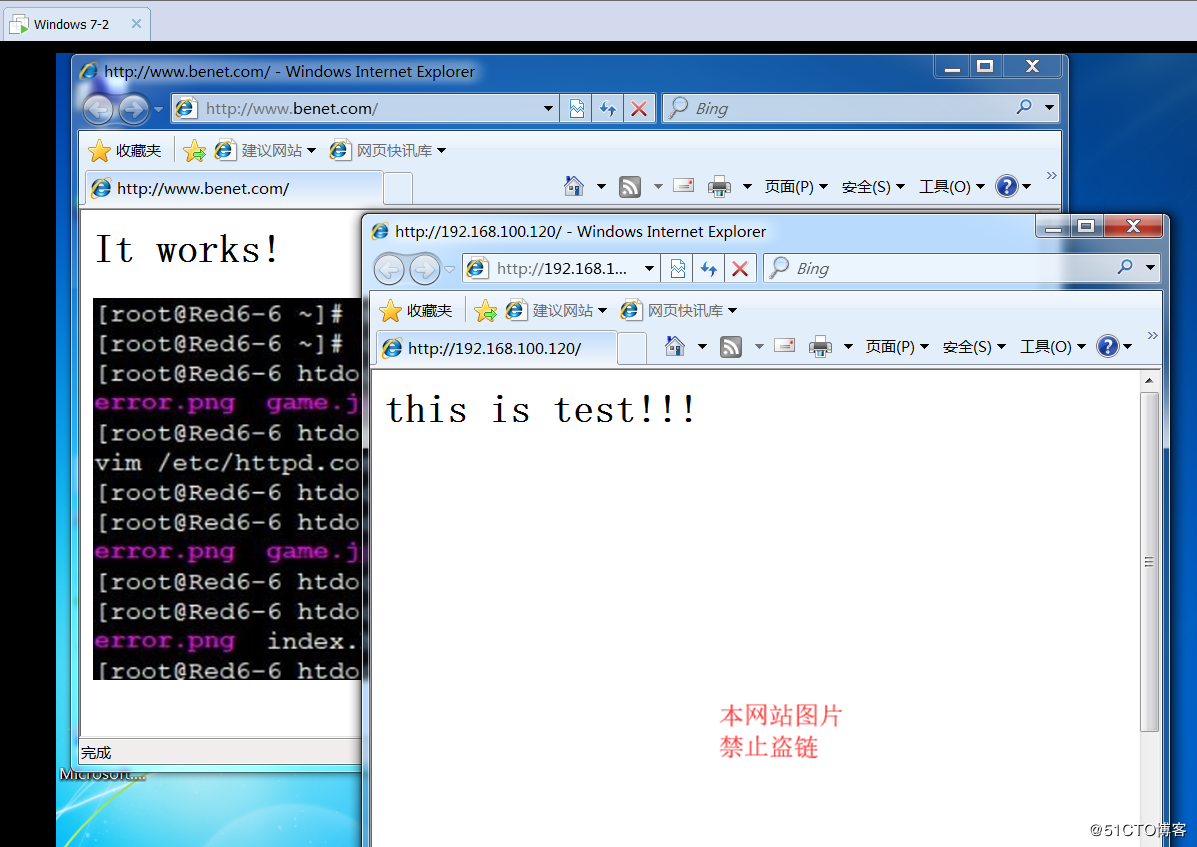The width and height of the screenshot is (1197, 847).
Task: Click the red 本网站图片 禁止盗链 image
Action: point(780,731)
